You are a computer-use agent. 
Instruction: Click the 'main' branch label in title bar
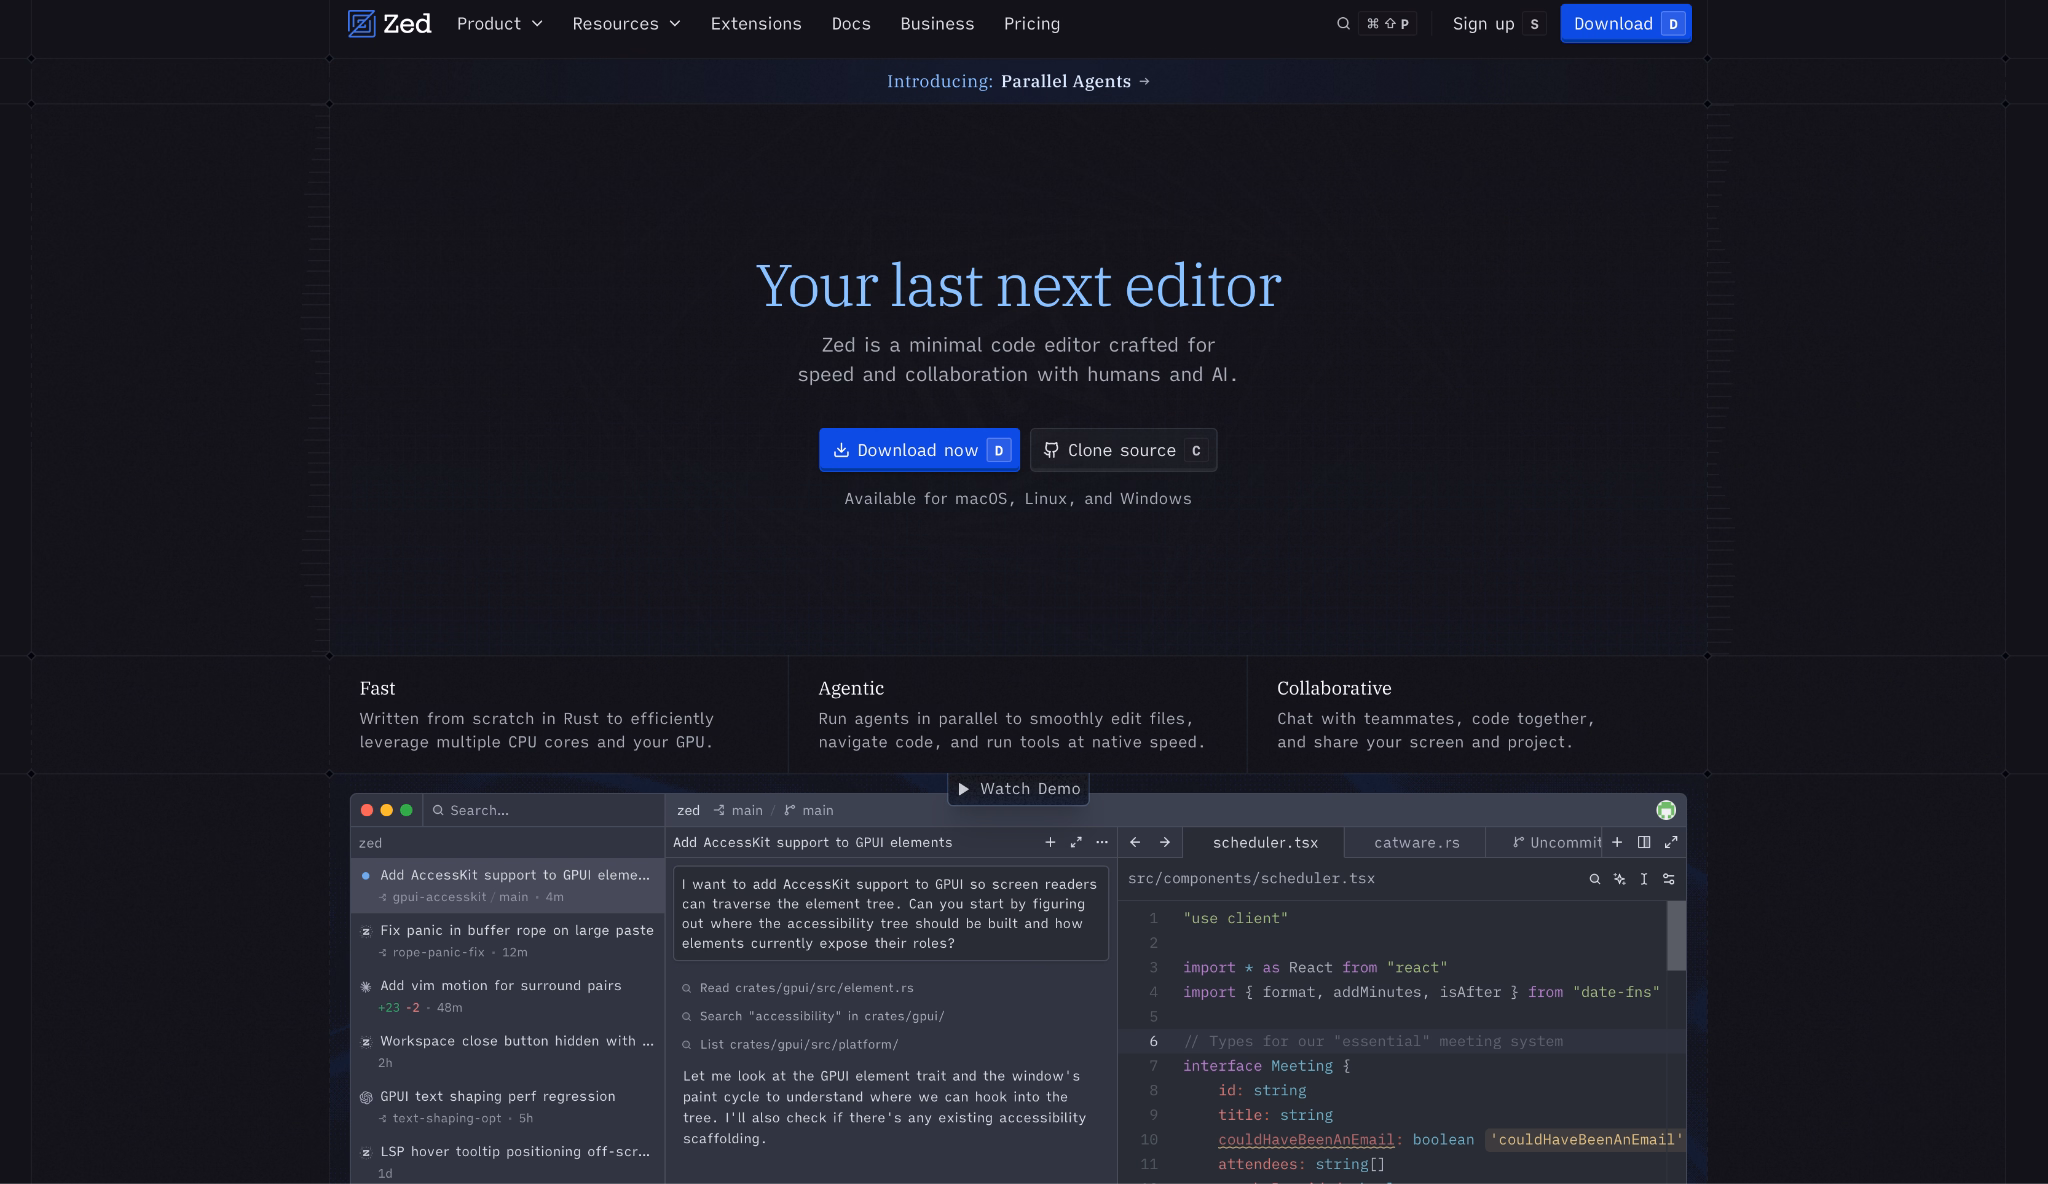point(817,810)
